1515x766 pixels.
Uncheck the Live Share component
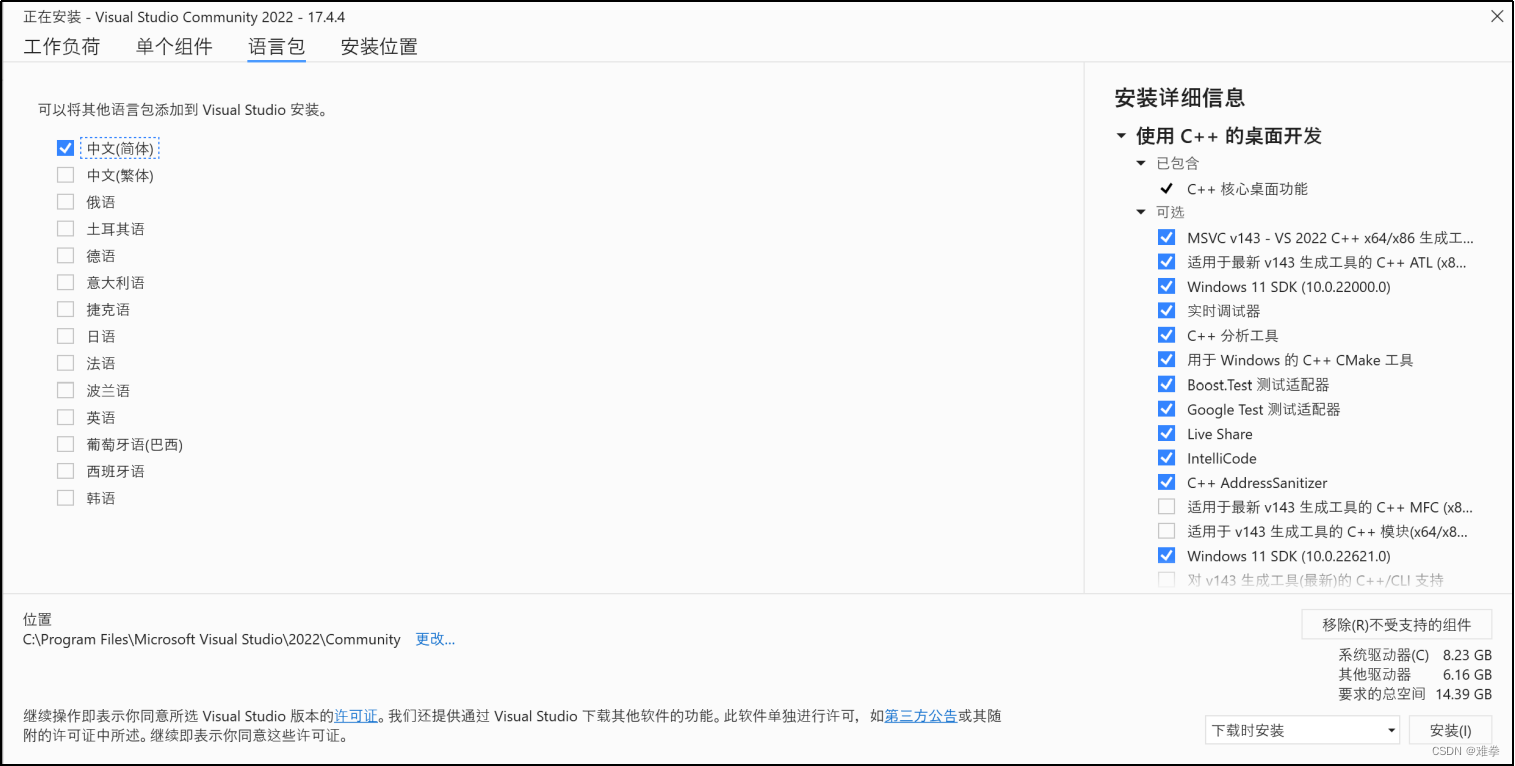(1166, 434)
